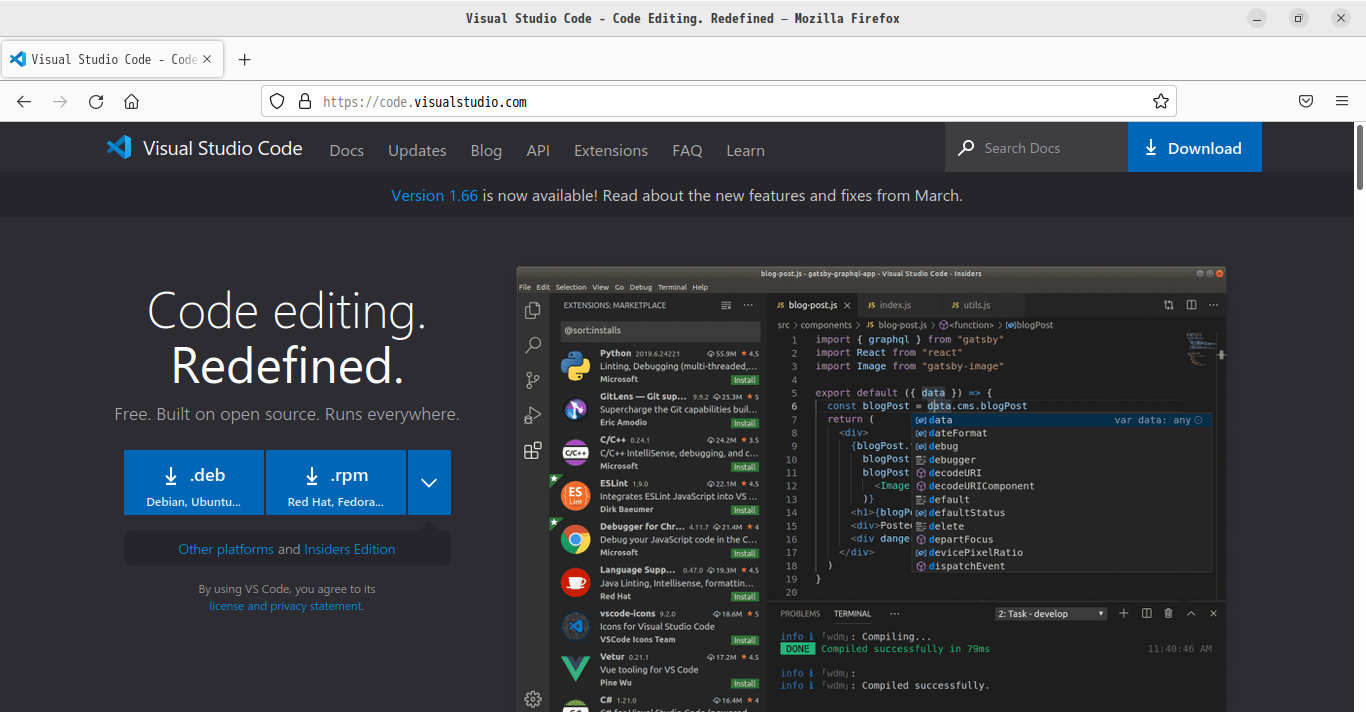1366x712 pixels.
Task: Click the decodeURIComponent autocomplete suggestion
Action: (x=980, y=486)
